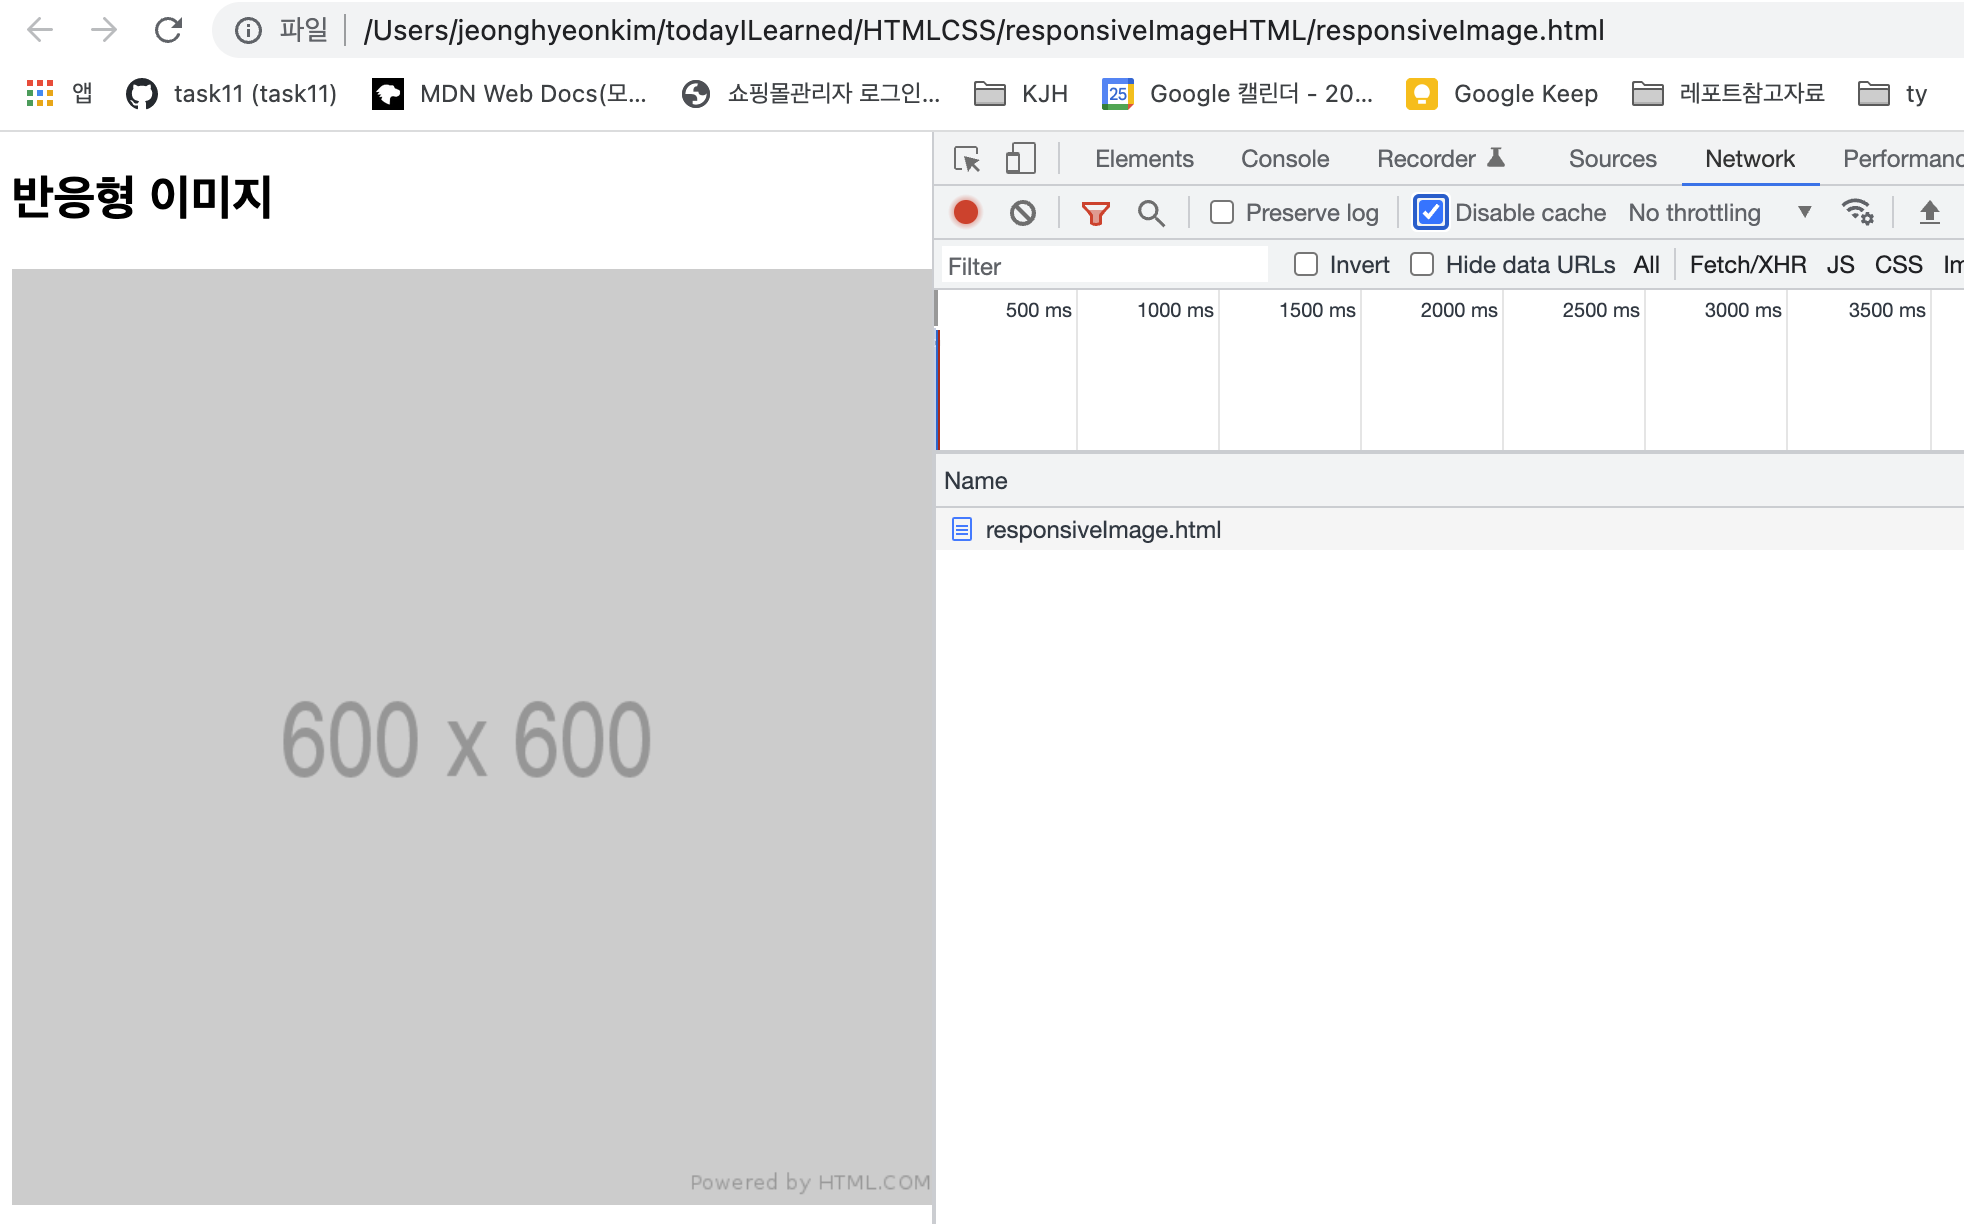Open the No throttling dropdown
This screenshot has width=1964, height=1224.
pyautogui.click(x=1719, y=213)
